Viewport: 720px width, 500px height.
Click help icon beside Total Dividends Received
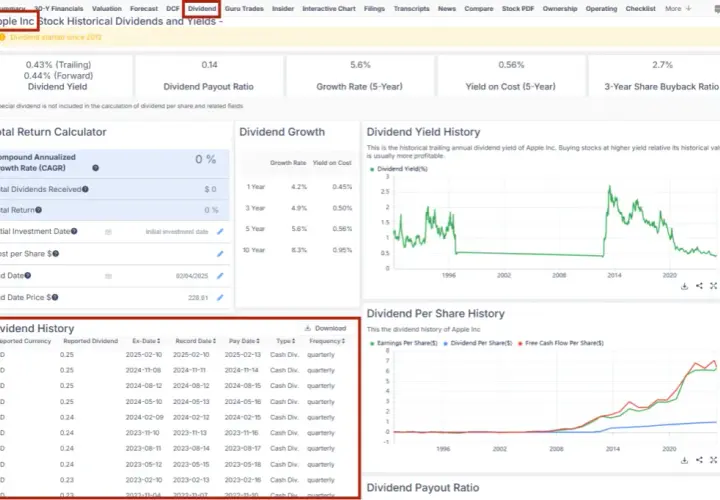(85, 189)
